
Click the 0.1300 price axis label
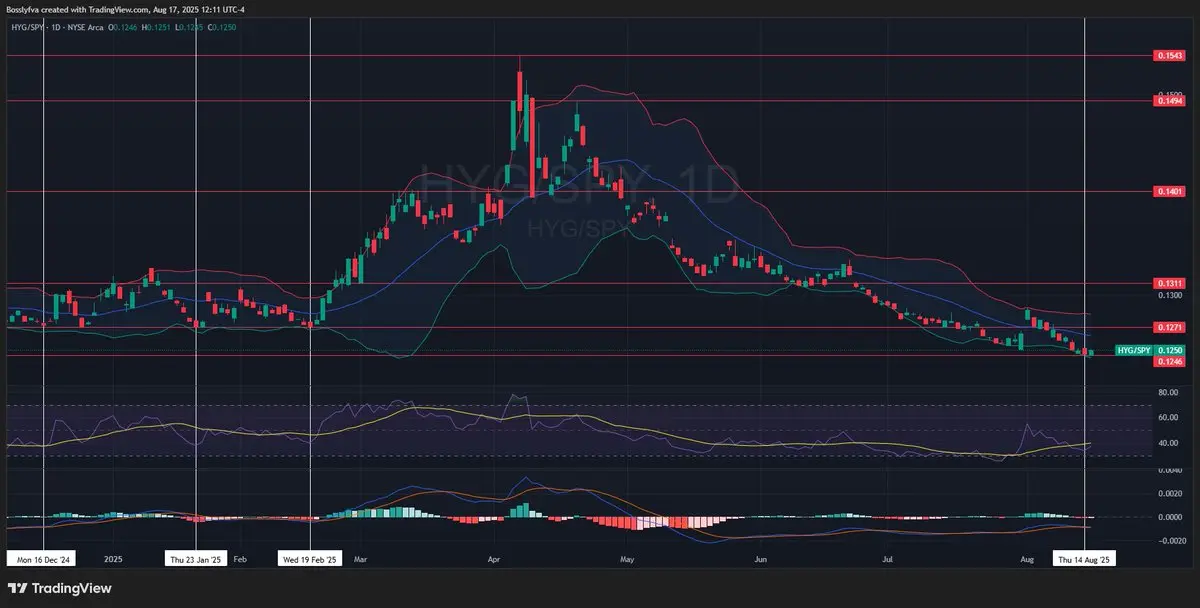click(x=1170, y=295)
